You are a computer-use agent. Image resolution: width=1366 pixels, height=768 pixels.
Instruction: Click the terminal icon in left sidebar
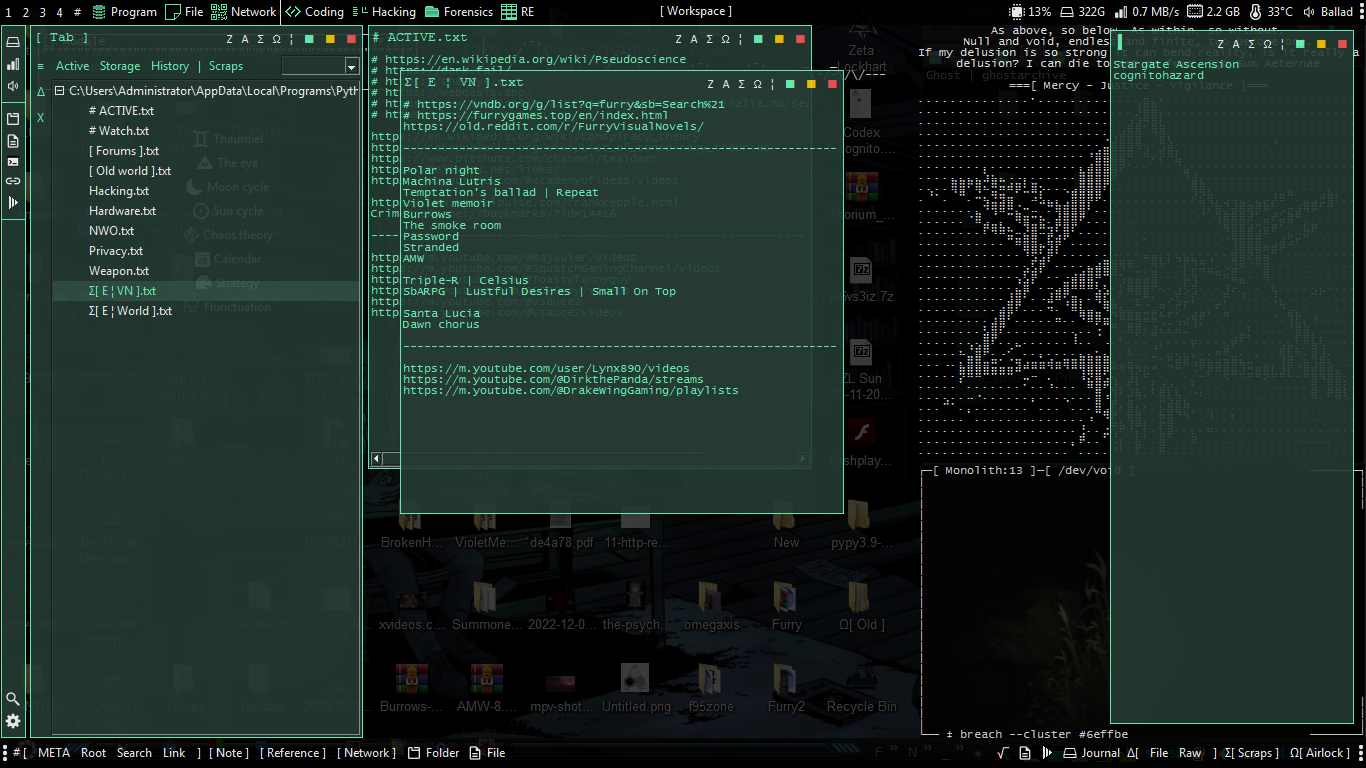[x=13, y=161]
